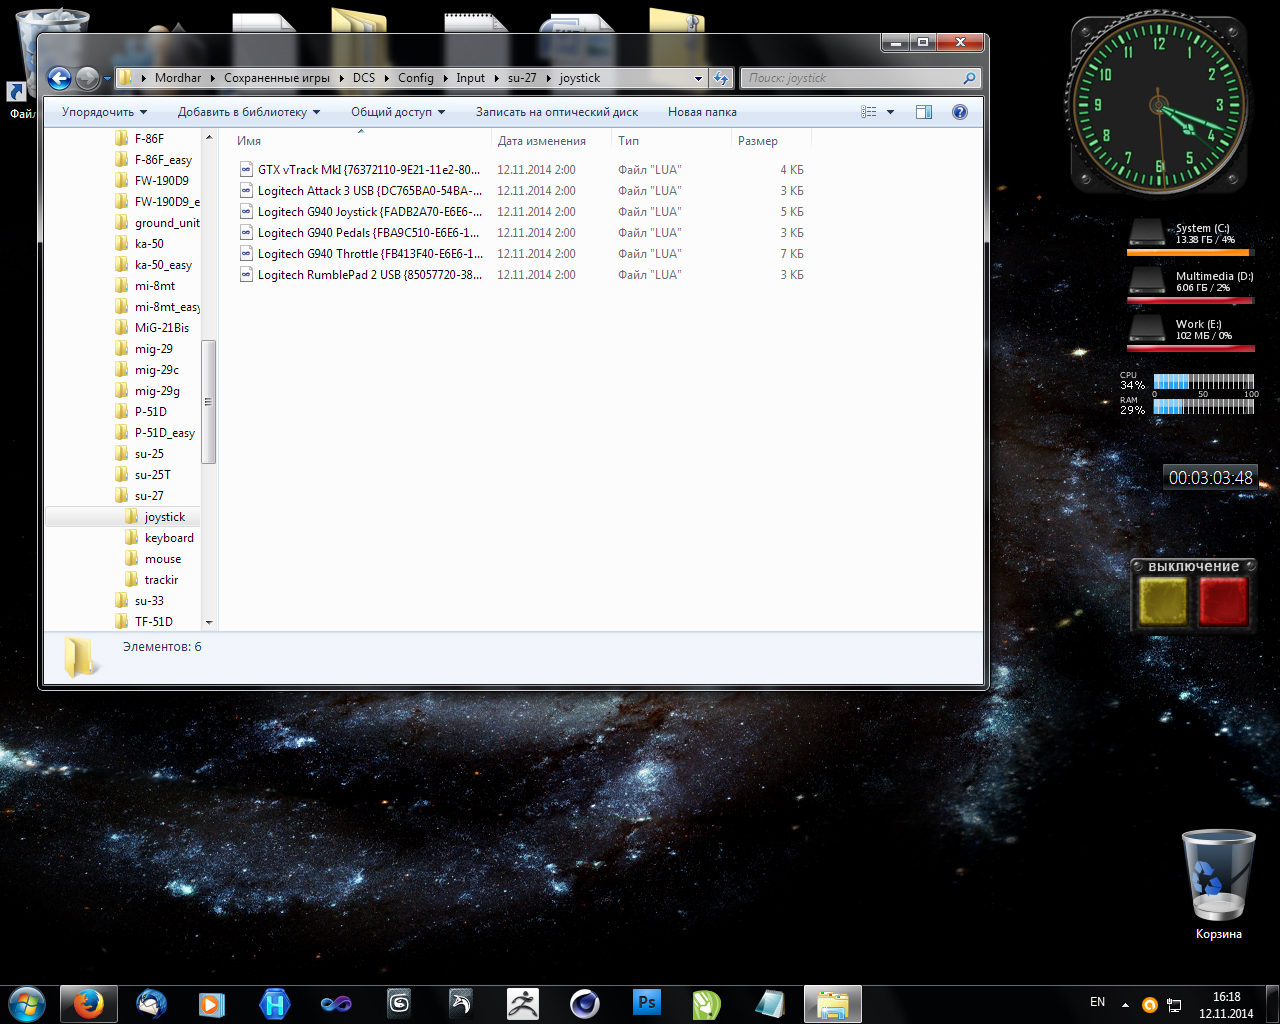The height and width of the screenshot is (1024, 1280).
Task: Open the blue hexagon H taskbar icon
Action: pyautogui.click(x=274, y=1003)
